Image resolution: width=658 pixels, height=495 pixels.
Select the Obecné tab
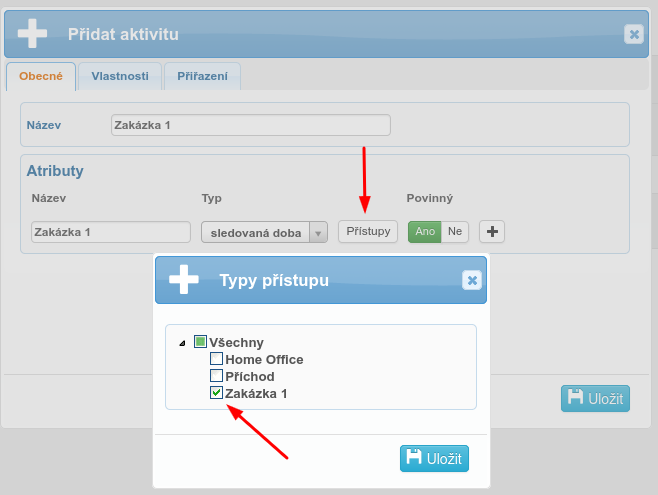(41, 76)
